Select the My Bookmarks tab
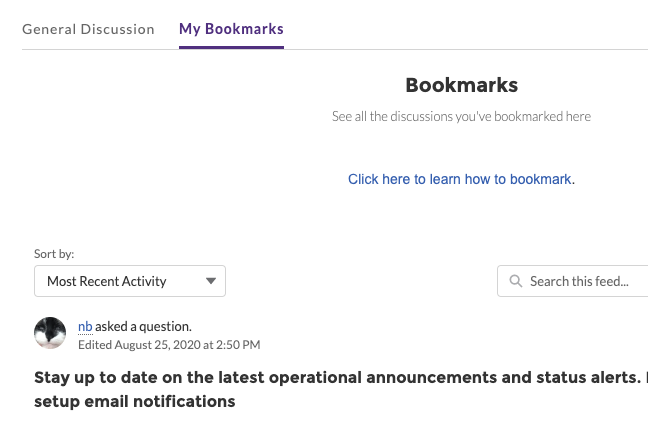648x422 pixels. click(x=231, y=29)
